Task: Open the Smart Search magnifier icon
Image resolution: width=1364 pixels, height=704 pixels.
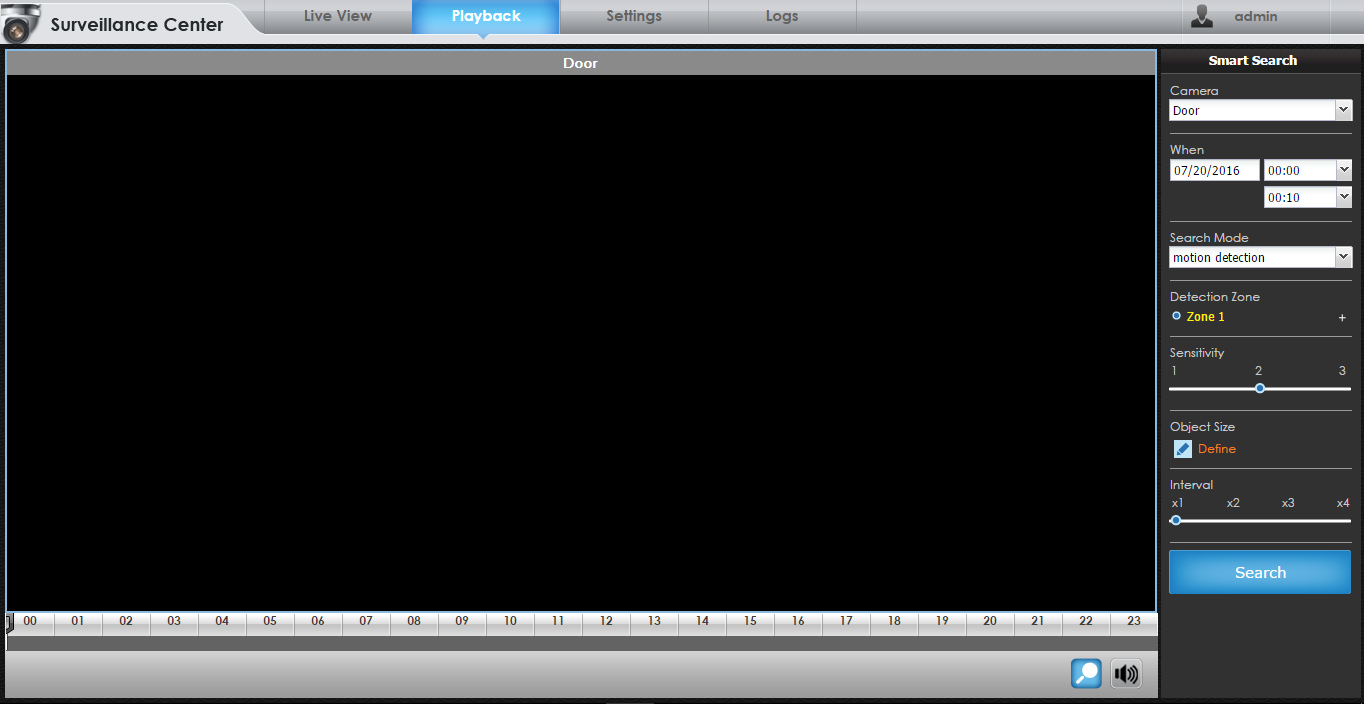Action: (x=1086, y=674)
